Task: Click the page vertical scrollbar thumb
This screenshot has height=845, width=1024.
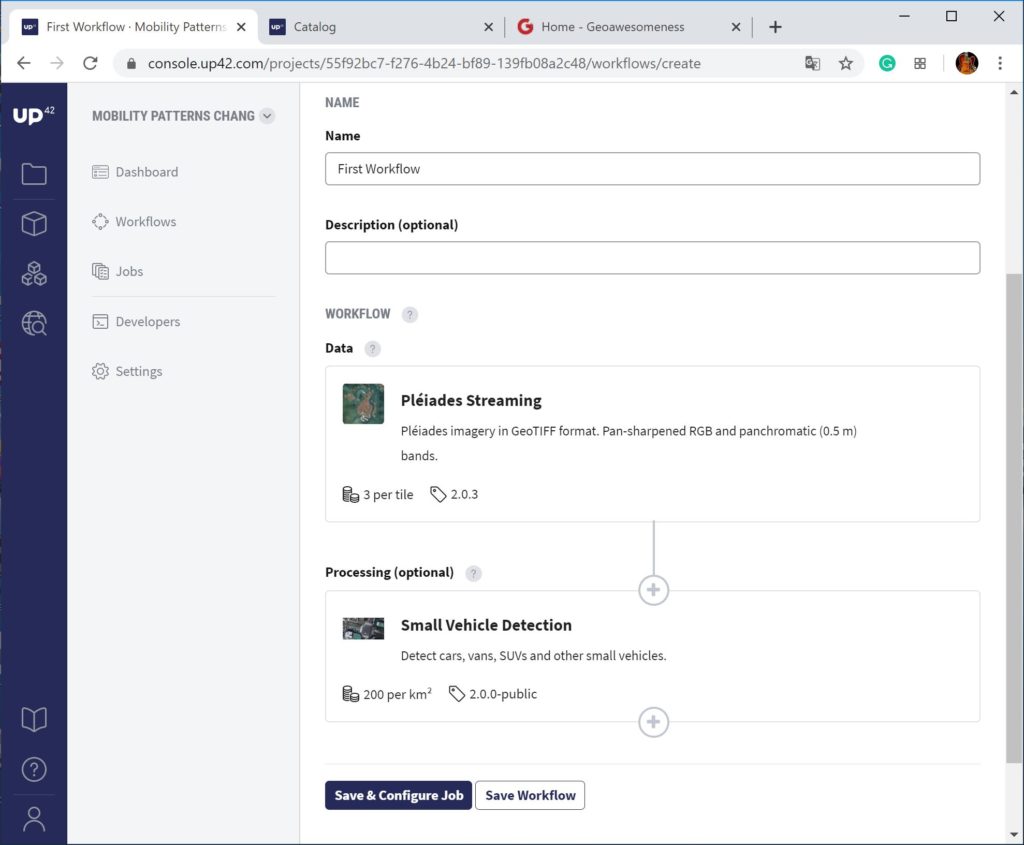Action: [1014, 518]
